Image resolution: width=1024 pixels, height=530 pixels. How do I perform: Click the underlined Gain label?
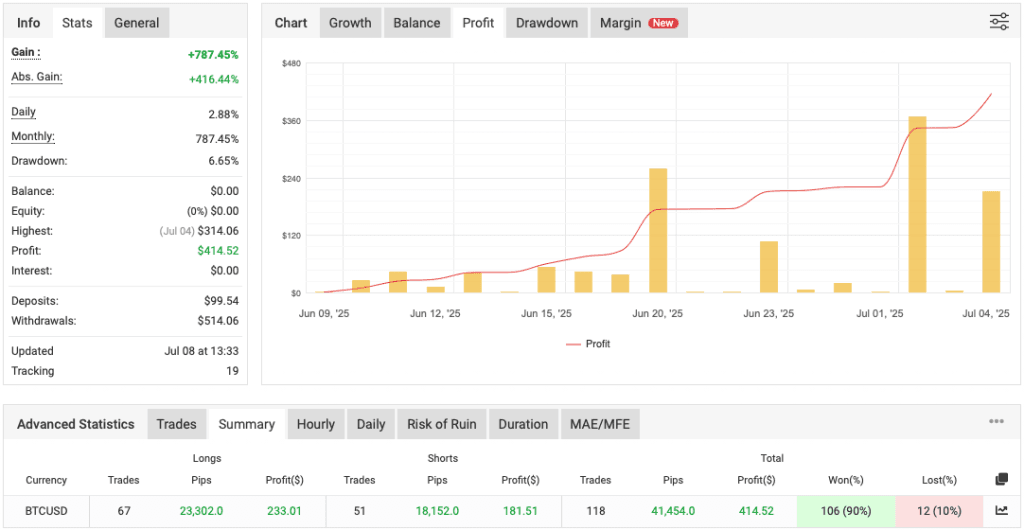(25, 52)
